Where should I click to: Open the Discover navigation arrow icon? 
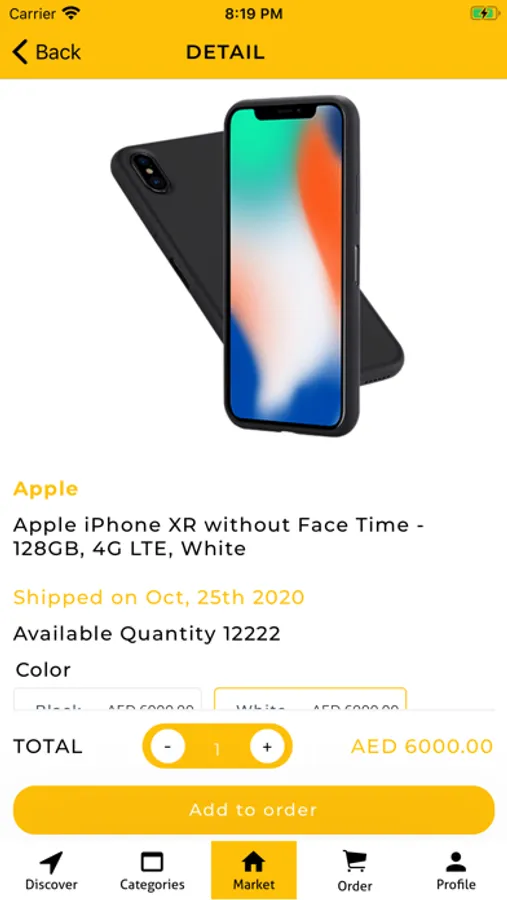[x=51, y=862]
